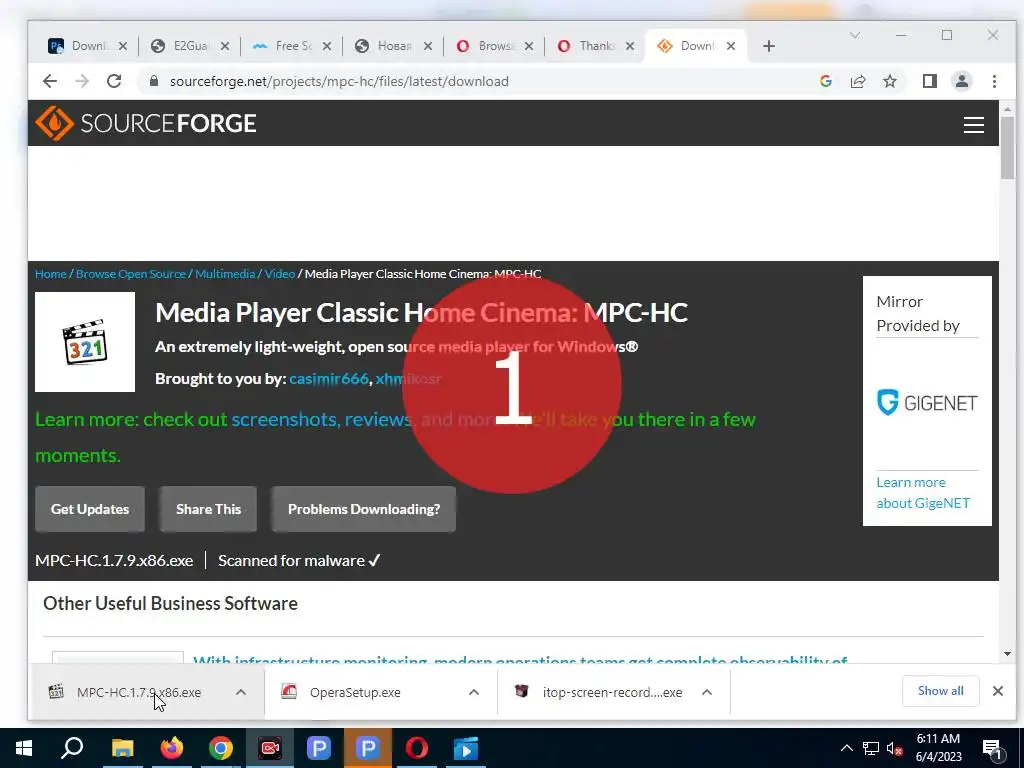The height and width of the screenshot is (768, 1024).
Task: Click the network tray icon
Action: coord(871,748)
